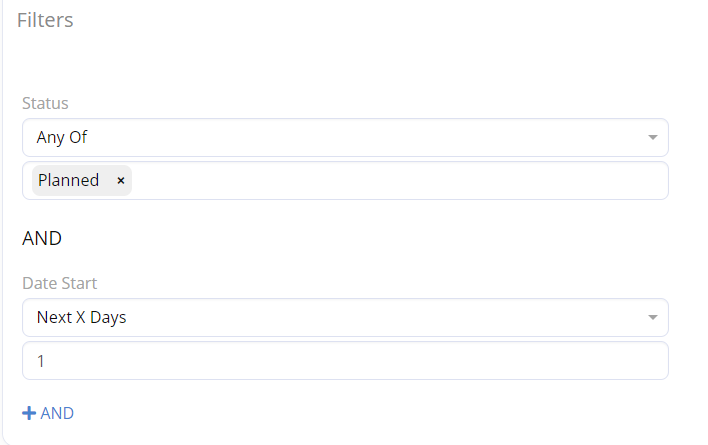Click the Date Start field label

pyautogui.click(x=59, y=285)
